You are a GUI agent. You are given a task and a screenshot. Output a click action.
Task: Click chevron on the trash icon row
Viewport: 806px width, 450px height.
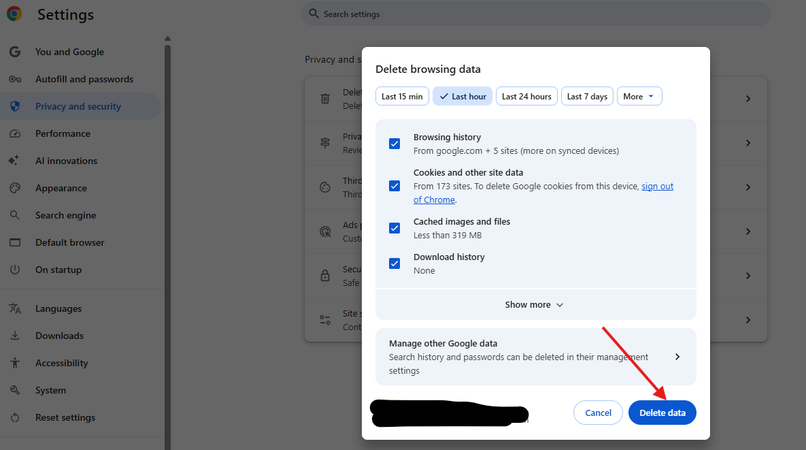(x=748, y=99)
